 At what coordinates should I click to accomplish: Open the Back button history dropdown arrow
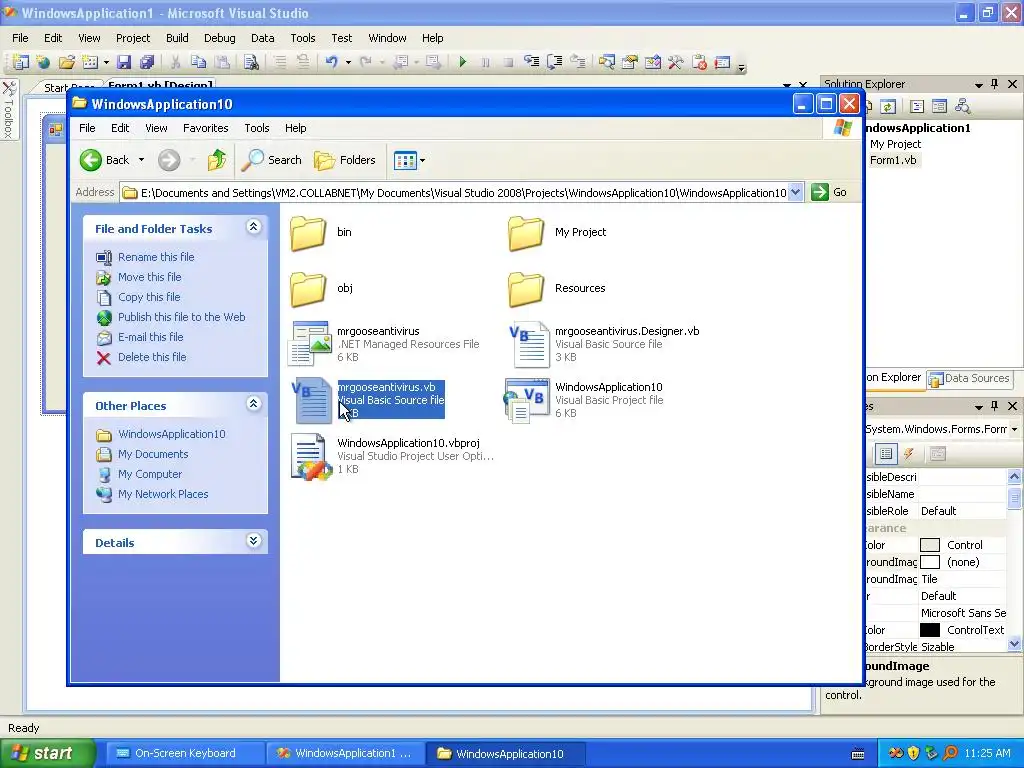(x=141, y=160)
